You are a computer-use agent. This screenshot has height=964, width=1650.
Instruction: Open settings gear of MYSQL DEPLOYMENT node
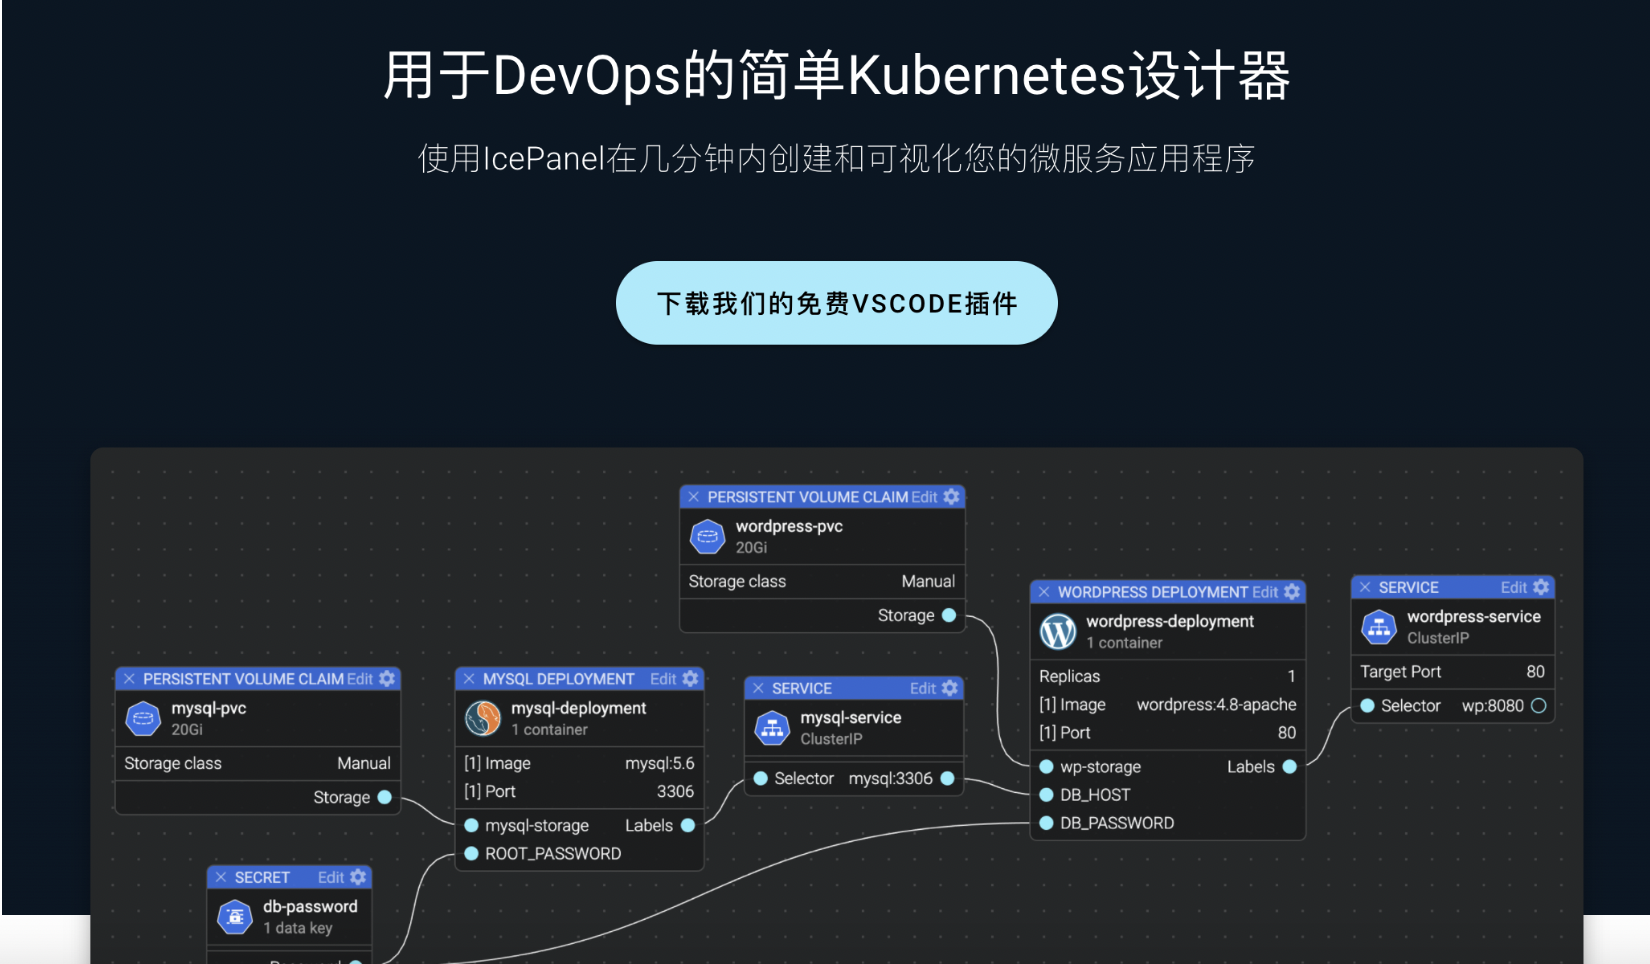tap(690, 679)
